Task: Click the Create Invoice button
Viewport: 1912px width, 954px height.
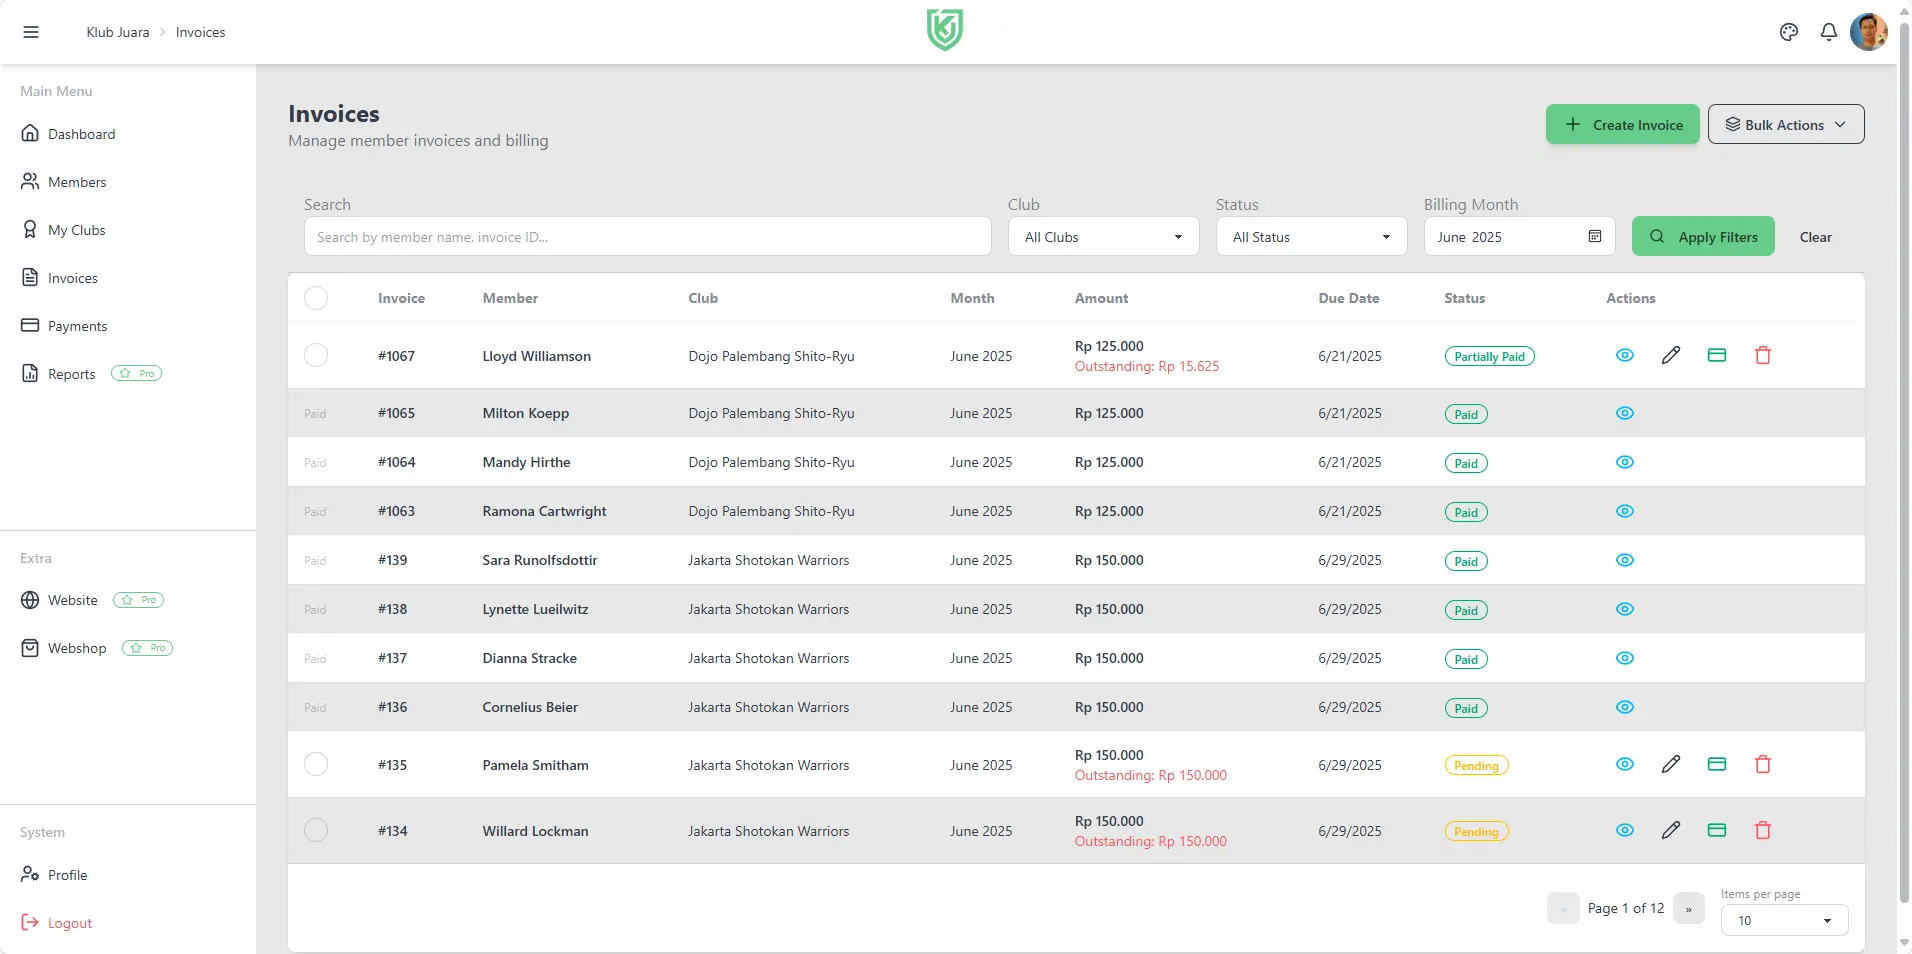Action: click(x=1622, y=124)
